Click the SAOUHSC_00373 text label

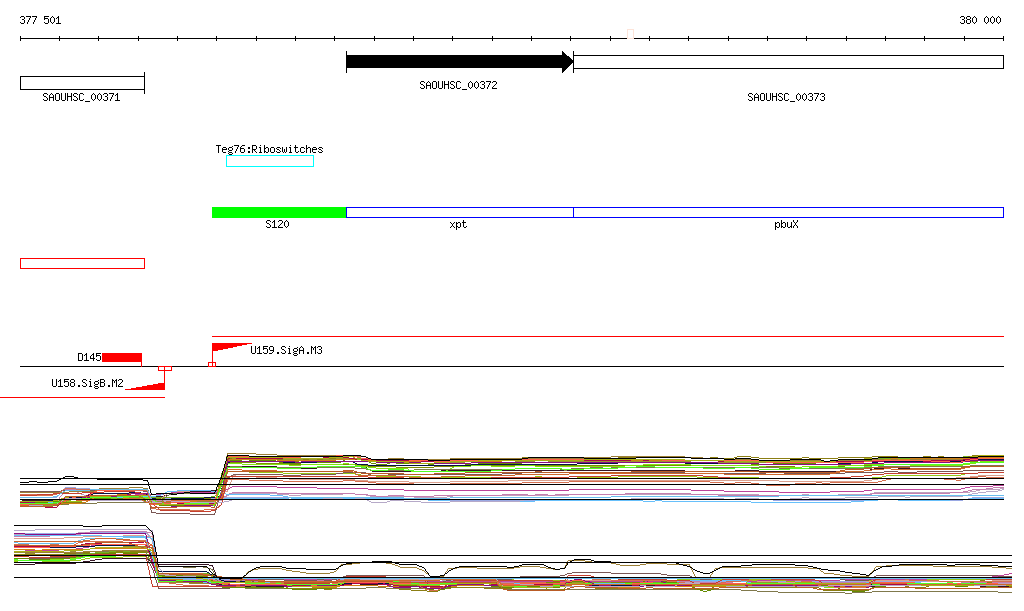[786, 97]
